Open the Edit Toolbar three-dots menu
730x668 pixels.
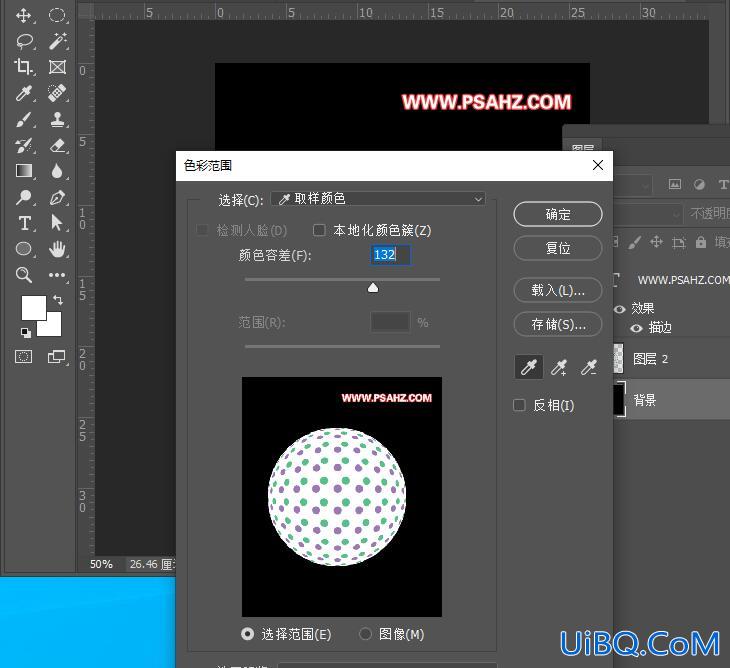pos(57,275)
